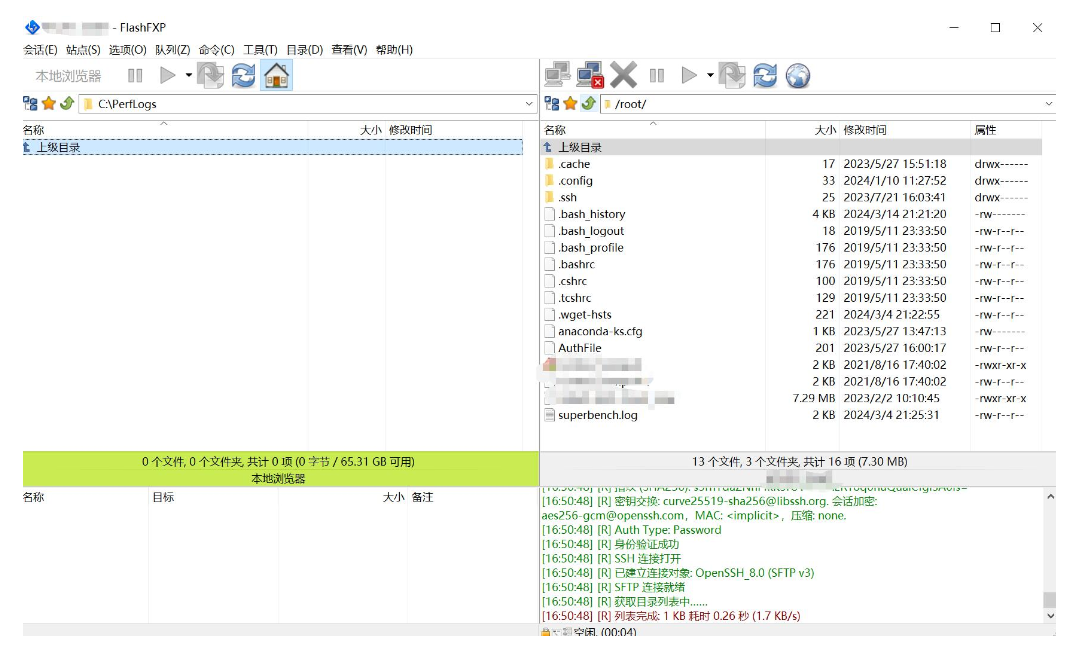
Task: Click the remote favorites star icon
Action: (x=570, y=104)
